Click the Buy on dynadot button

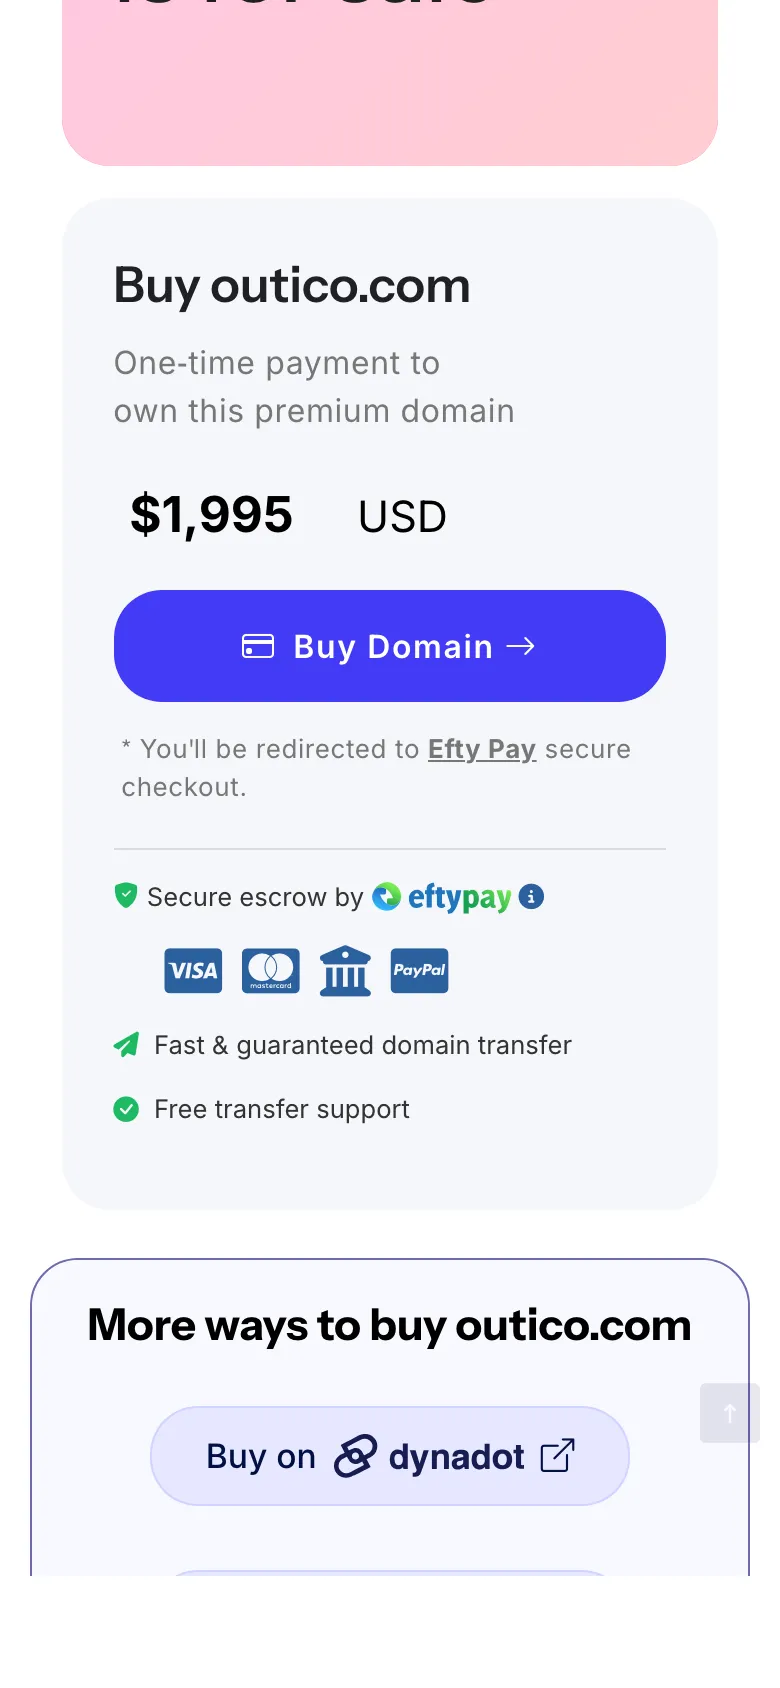tap(389, 1456)
